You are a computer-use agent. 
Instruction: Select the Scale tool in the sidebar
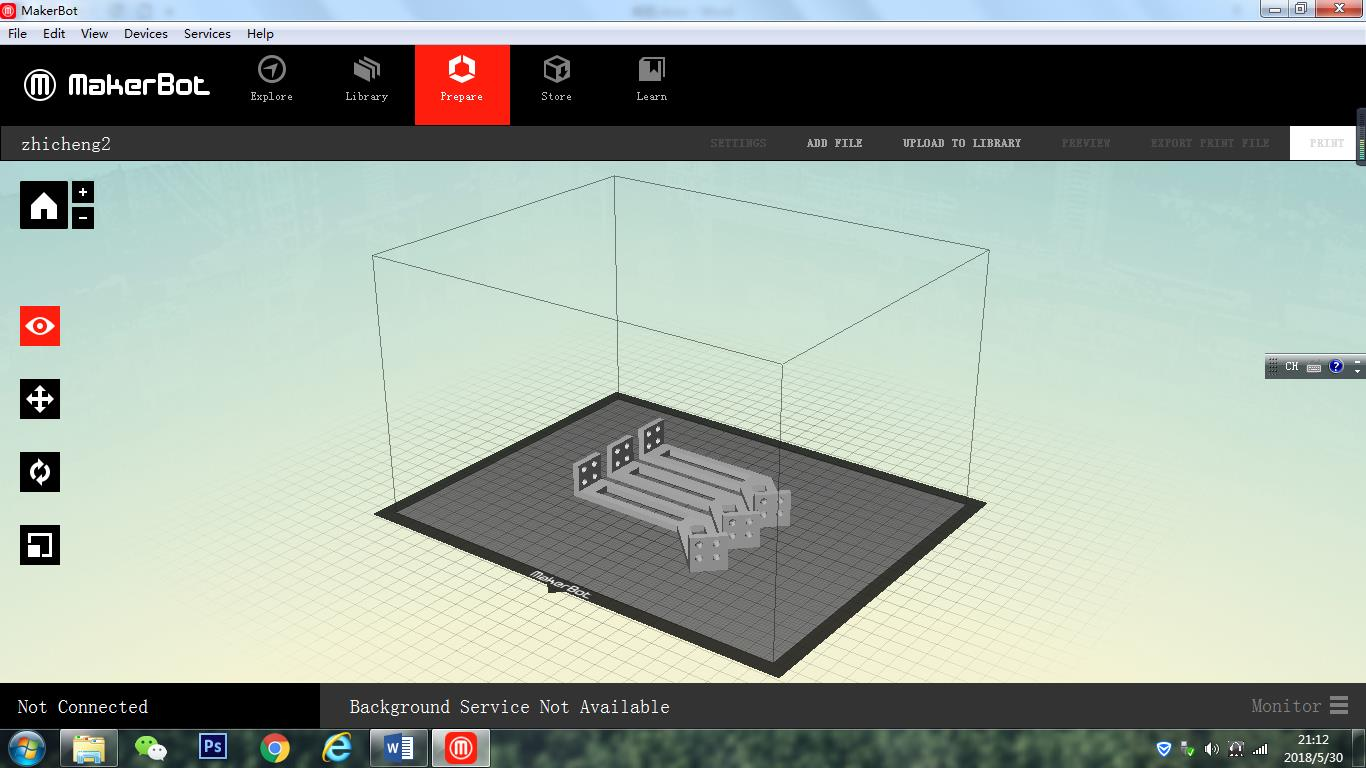point(39,544)
